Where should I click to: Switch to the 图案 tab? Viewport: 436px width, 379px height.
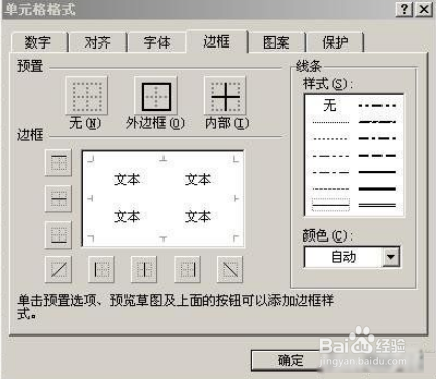276,43
